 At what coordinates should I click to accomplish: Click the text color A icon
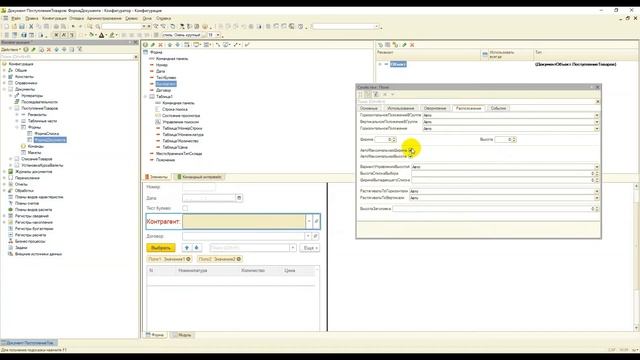[102, 35]
